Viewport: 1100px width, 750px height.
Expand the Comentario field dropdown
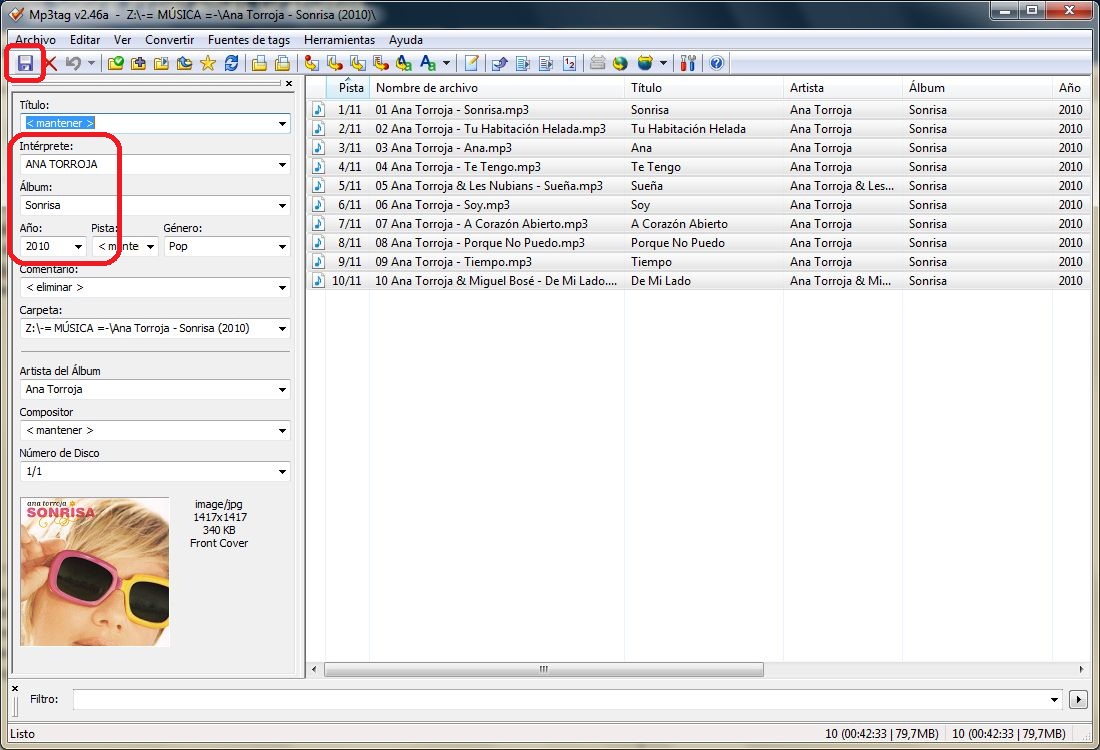pyautogui.click(x=282, y=288)
